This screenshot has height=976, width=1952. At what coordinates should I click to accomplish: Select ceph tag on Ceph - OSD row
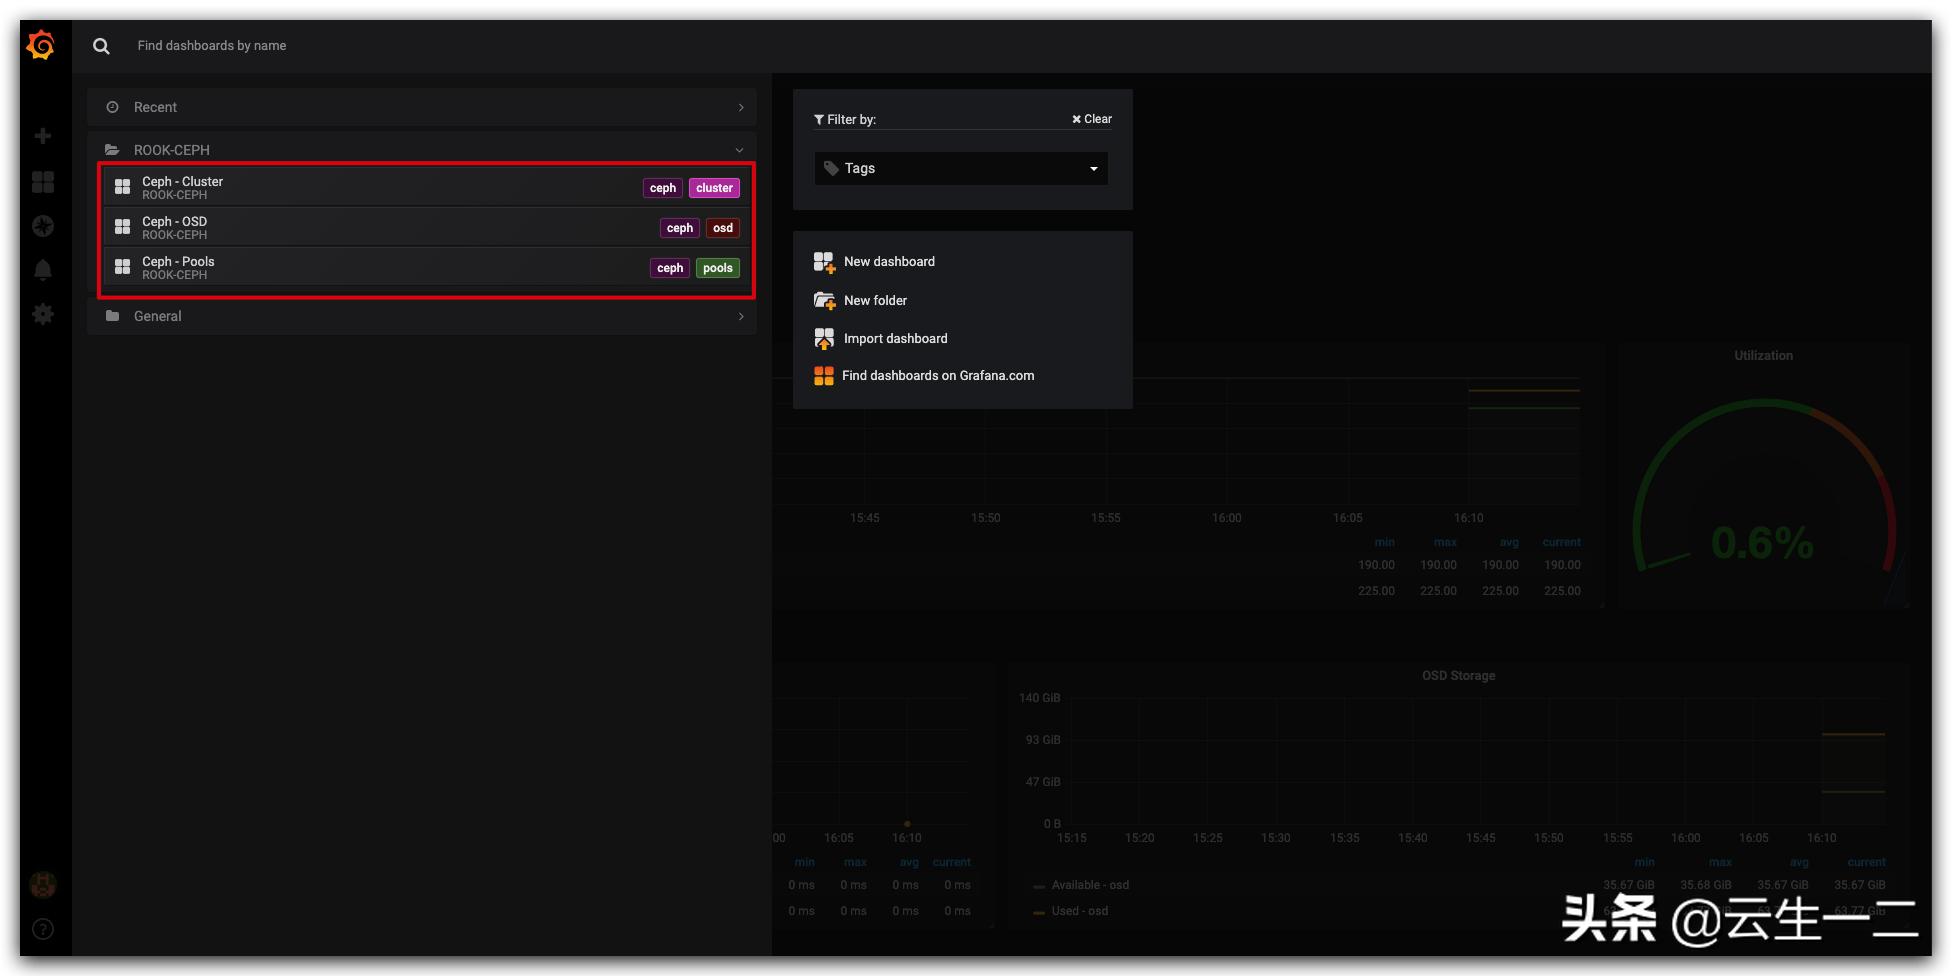click(x=680, y=228)
